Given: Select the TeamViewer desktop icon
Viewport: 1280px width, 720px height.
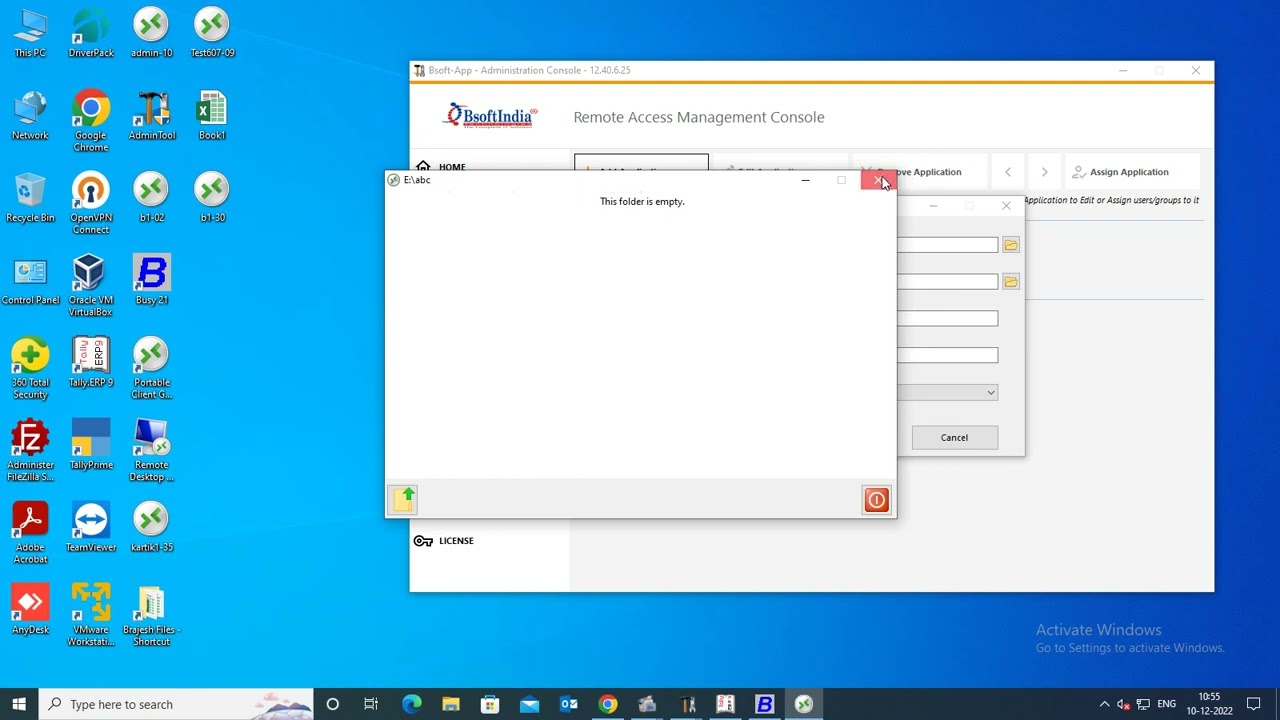Looking at the screenshot, I should (x=91, y=527).
